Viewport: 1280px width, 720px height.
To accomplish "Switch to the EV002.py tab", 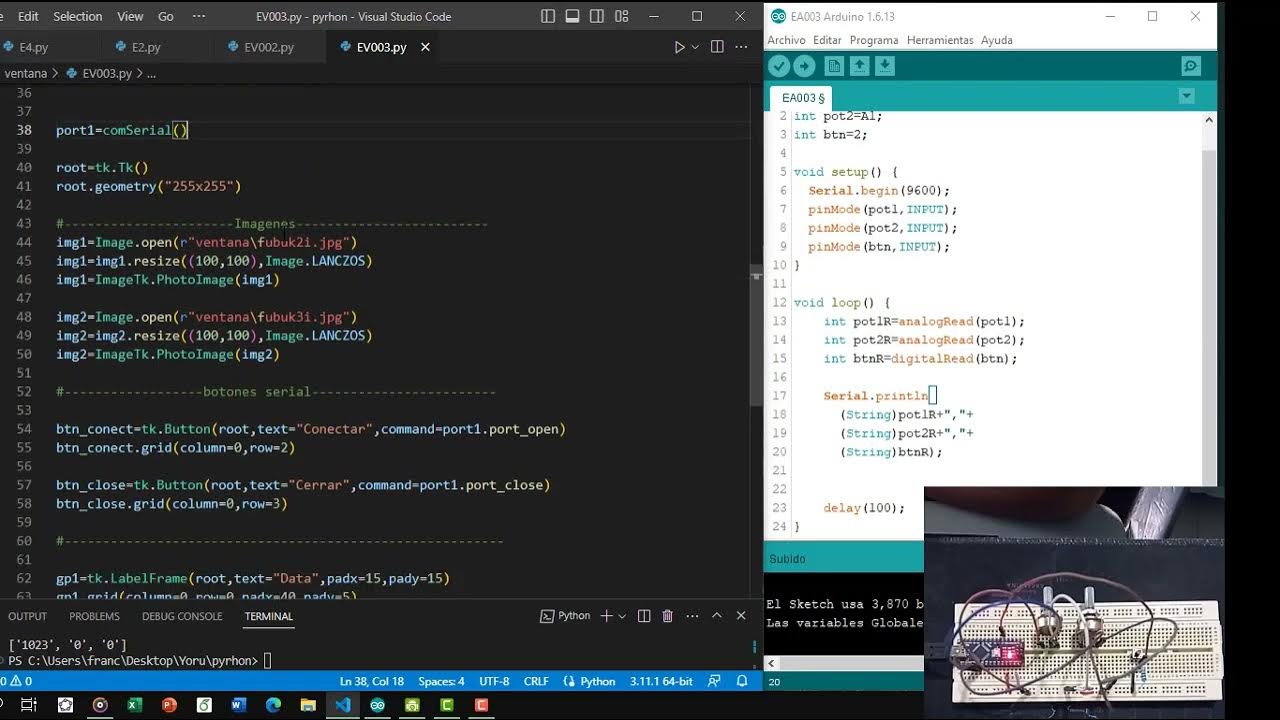I will tap(269, 47).
